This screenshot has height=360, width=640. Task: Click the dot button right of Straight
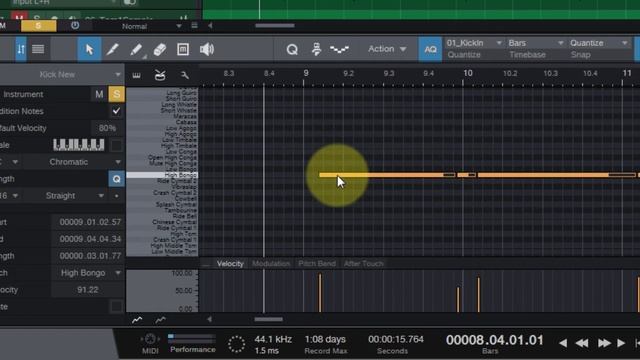point(116,196)
